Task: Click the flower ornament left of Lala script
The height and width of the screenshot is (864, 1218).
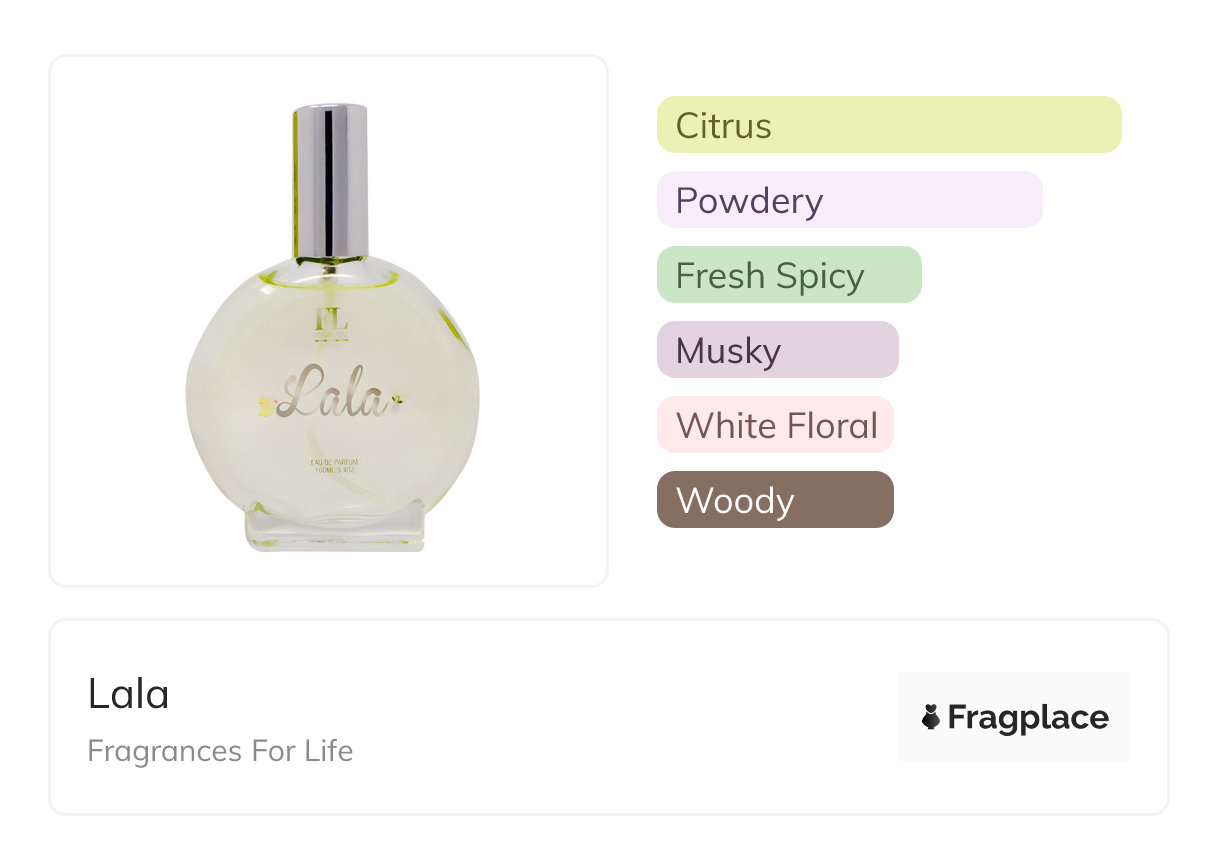Action: point(266,405)
